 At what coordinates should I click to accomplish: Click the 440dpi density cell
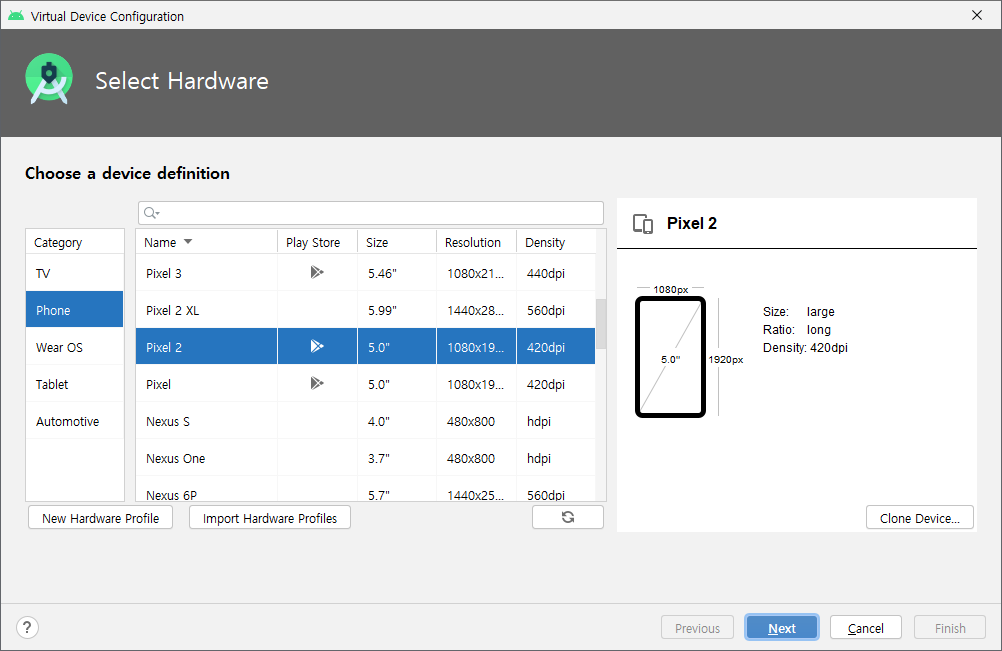tap(556, 273)
